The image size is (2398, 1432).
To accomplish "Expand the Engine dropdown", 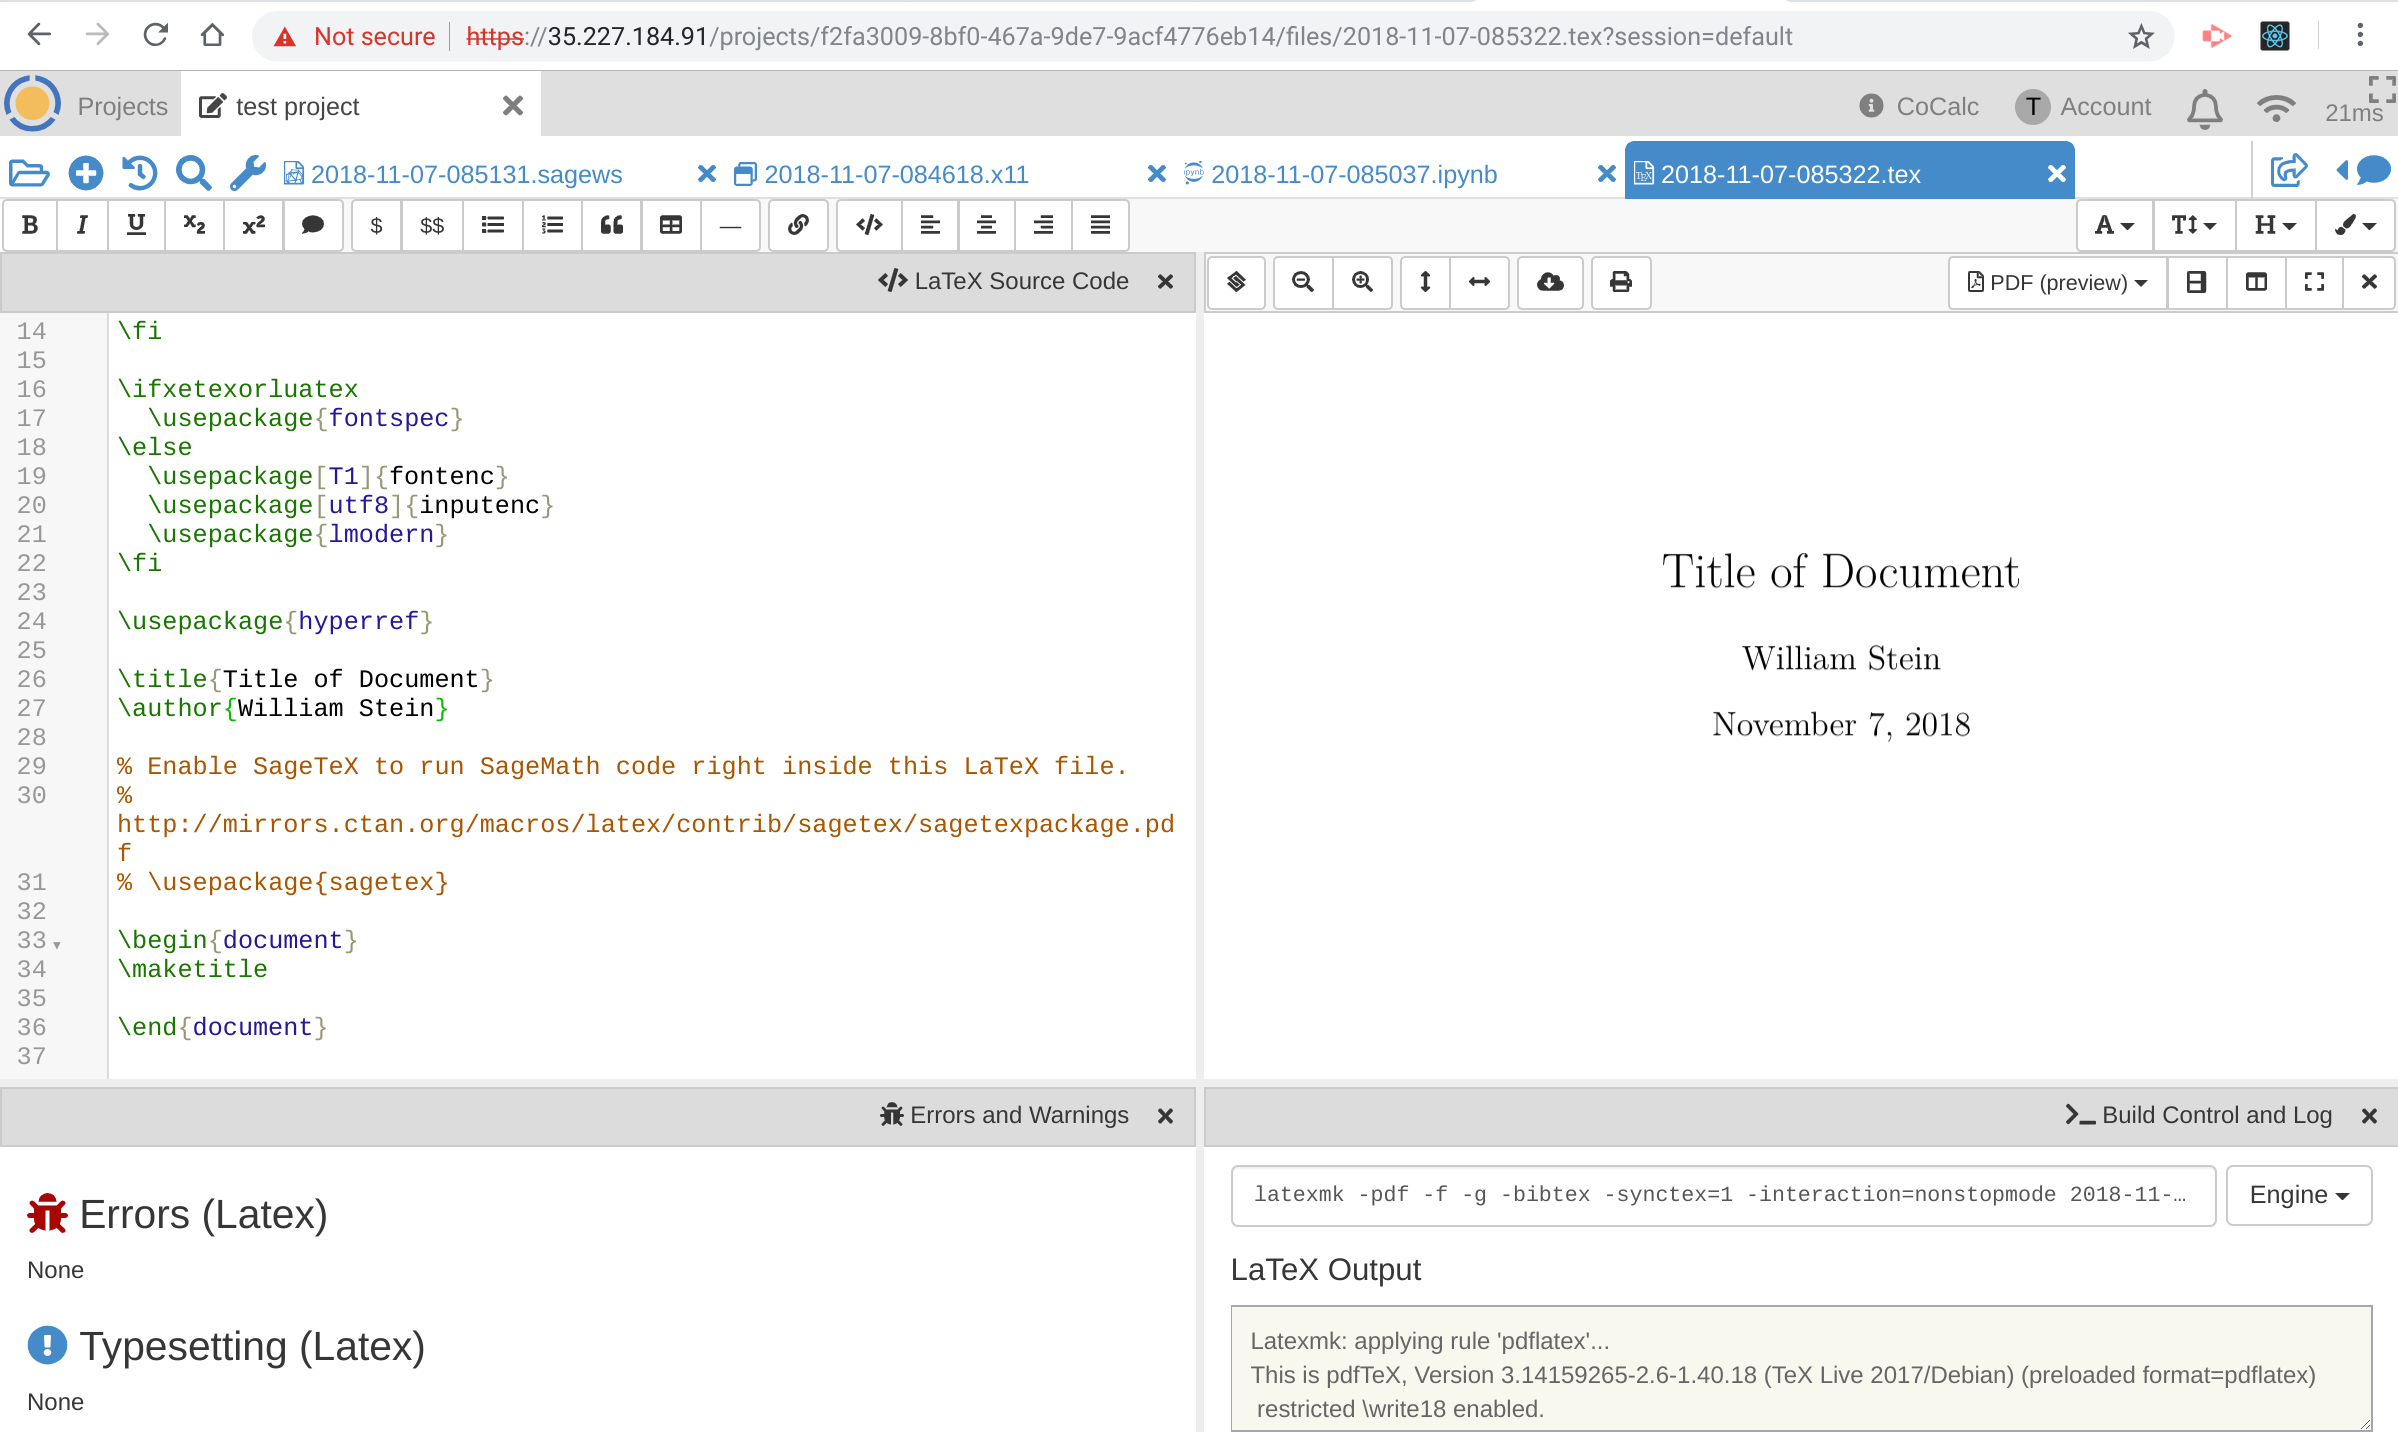I will click(x=2298, y=1195).
